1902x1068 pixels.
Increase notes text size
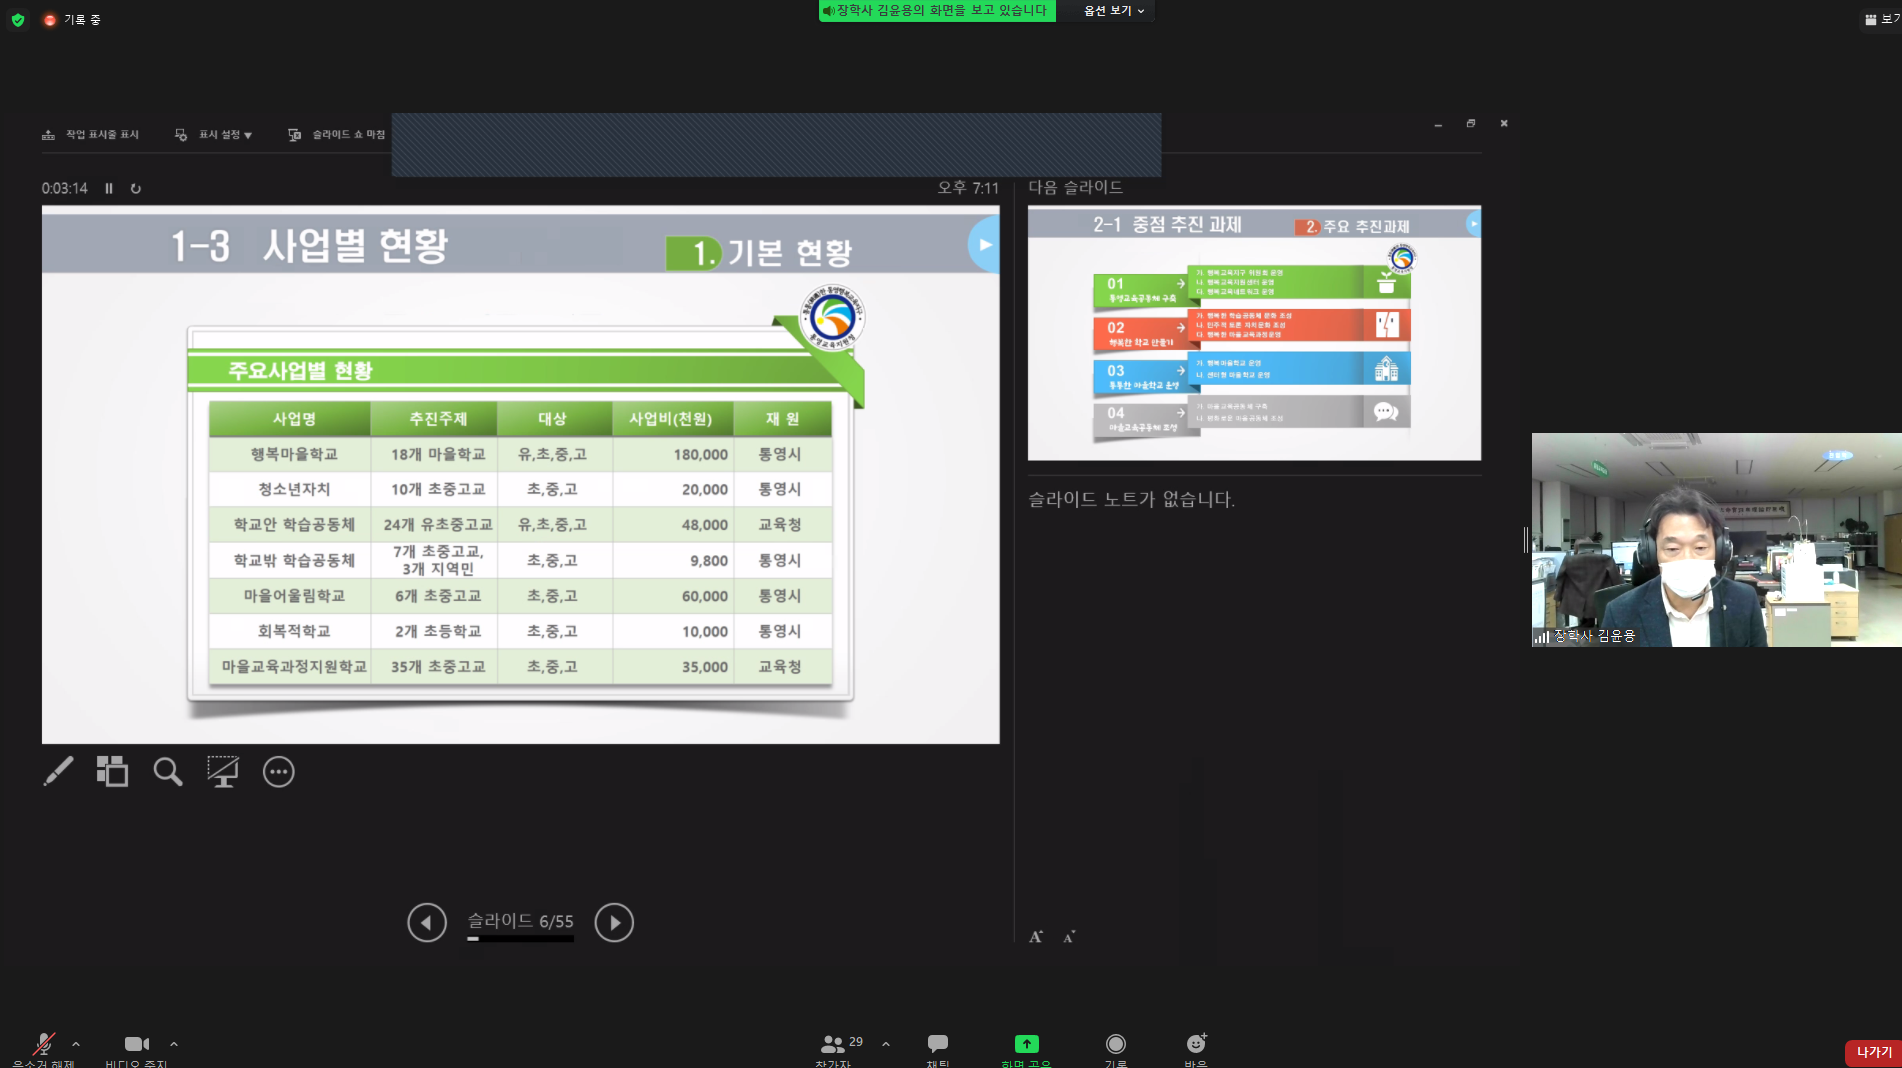coord(1036,937)
